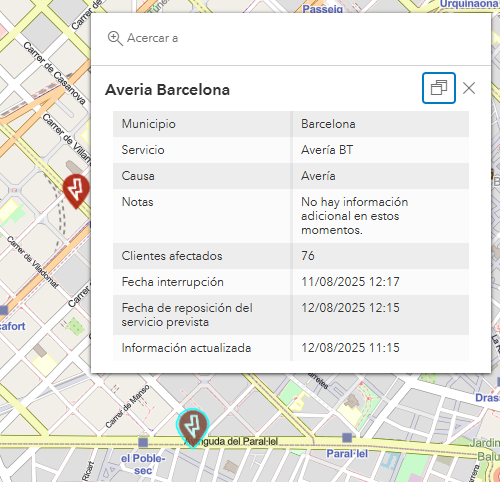Screen dimensions: 500x482
Task: Click the Clientes afectados value 76
Action: (x=308, y=256)
